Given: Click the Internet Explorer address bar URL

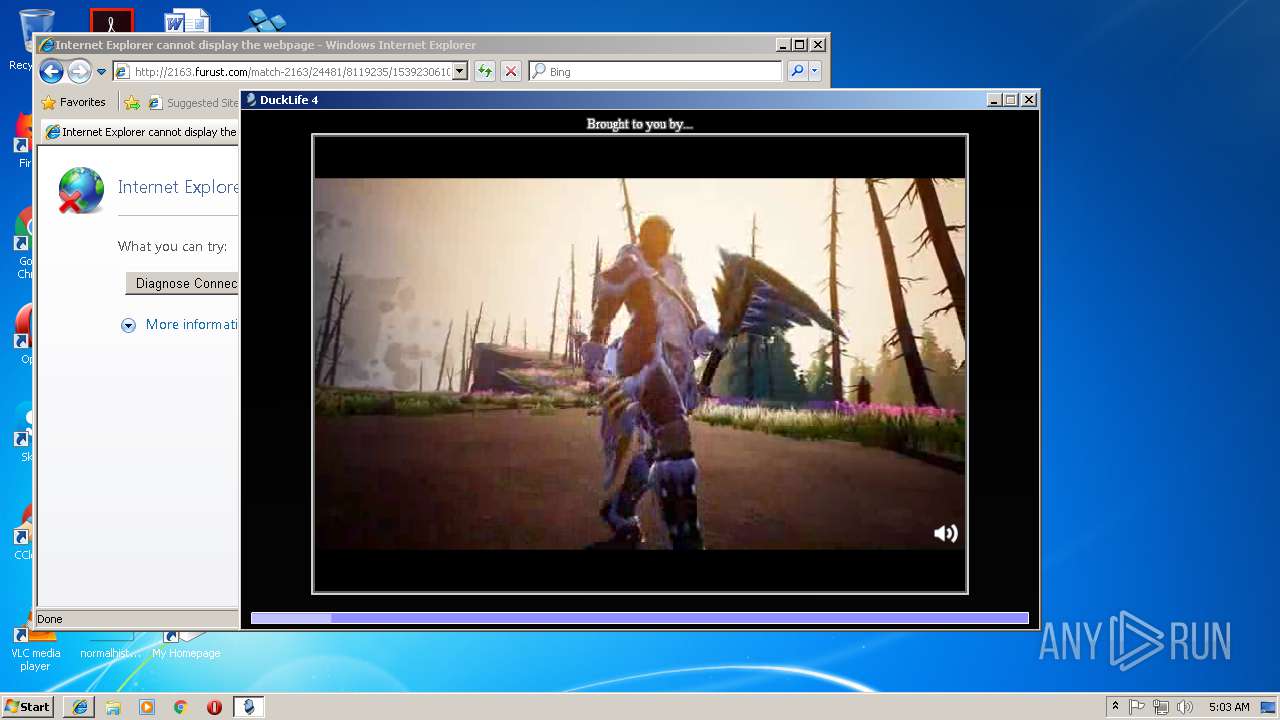Looking at the screenshot, I should click(x=292, y=72).
